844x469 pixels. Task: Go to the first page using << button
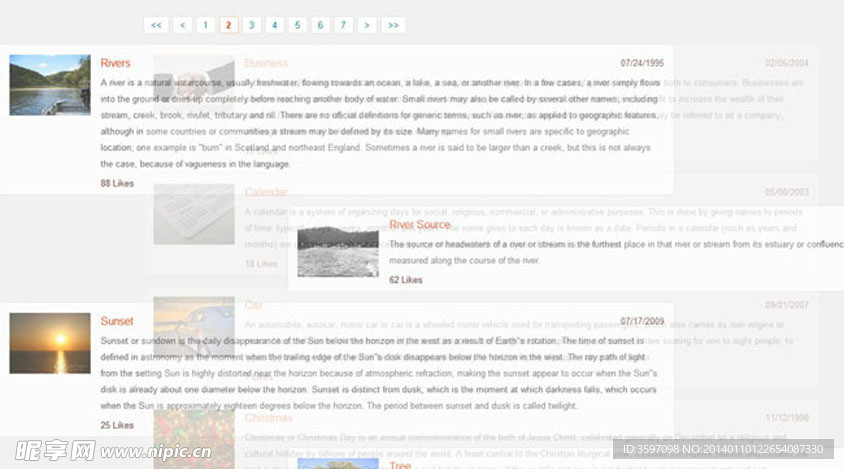[x=155, y=25]
